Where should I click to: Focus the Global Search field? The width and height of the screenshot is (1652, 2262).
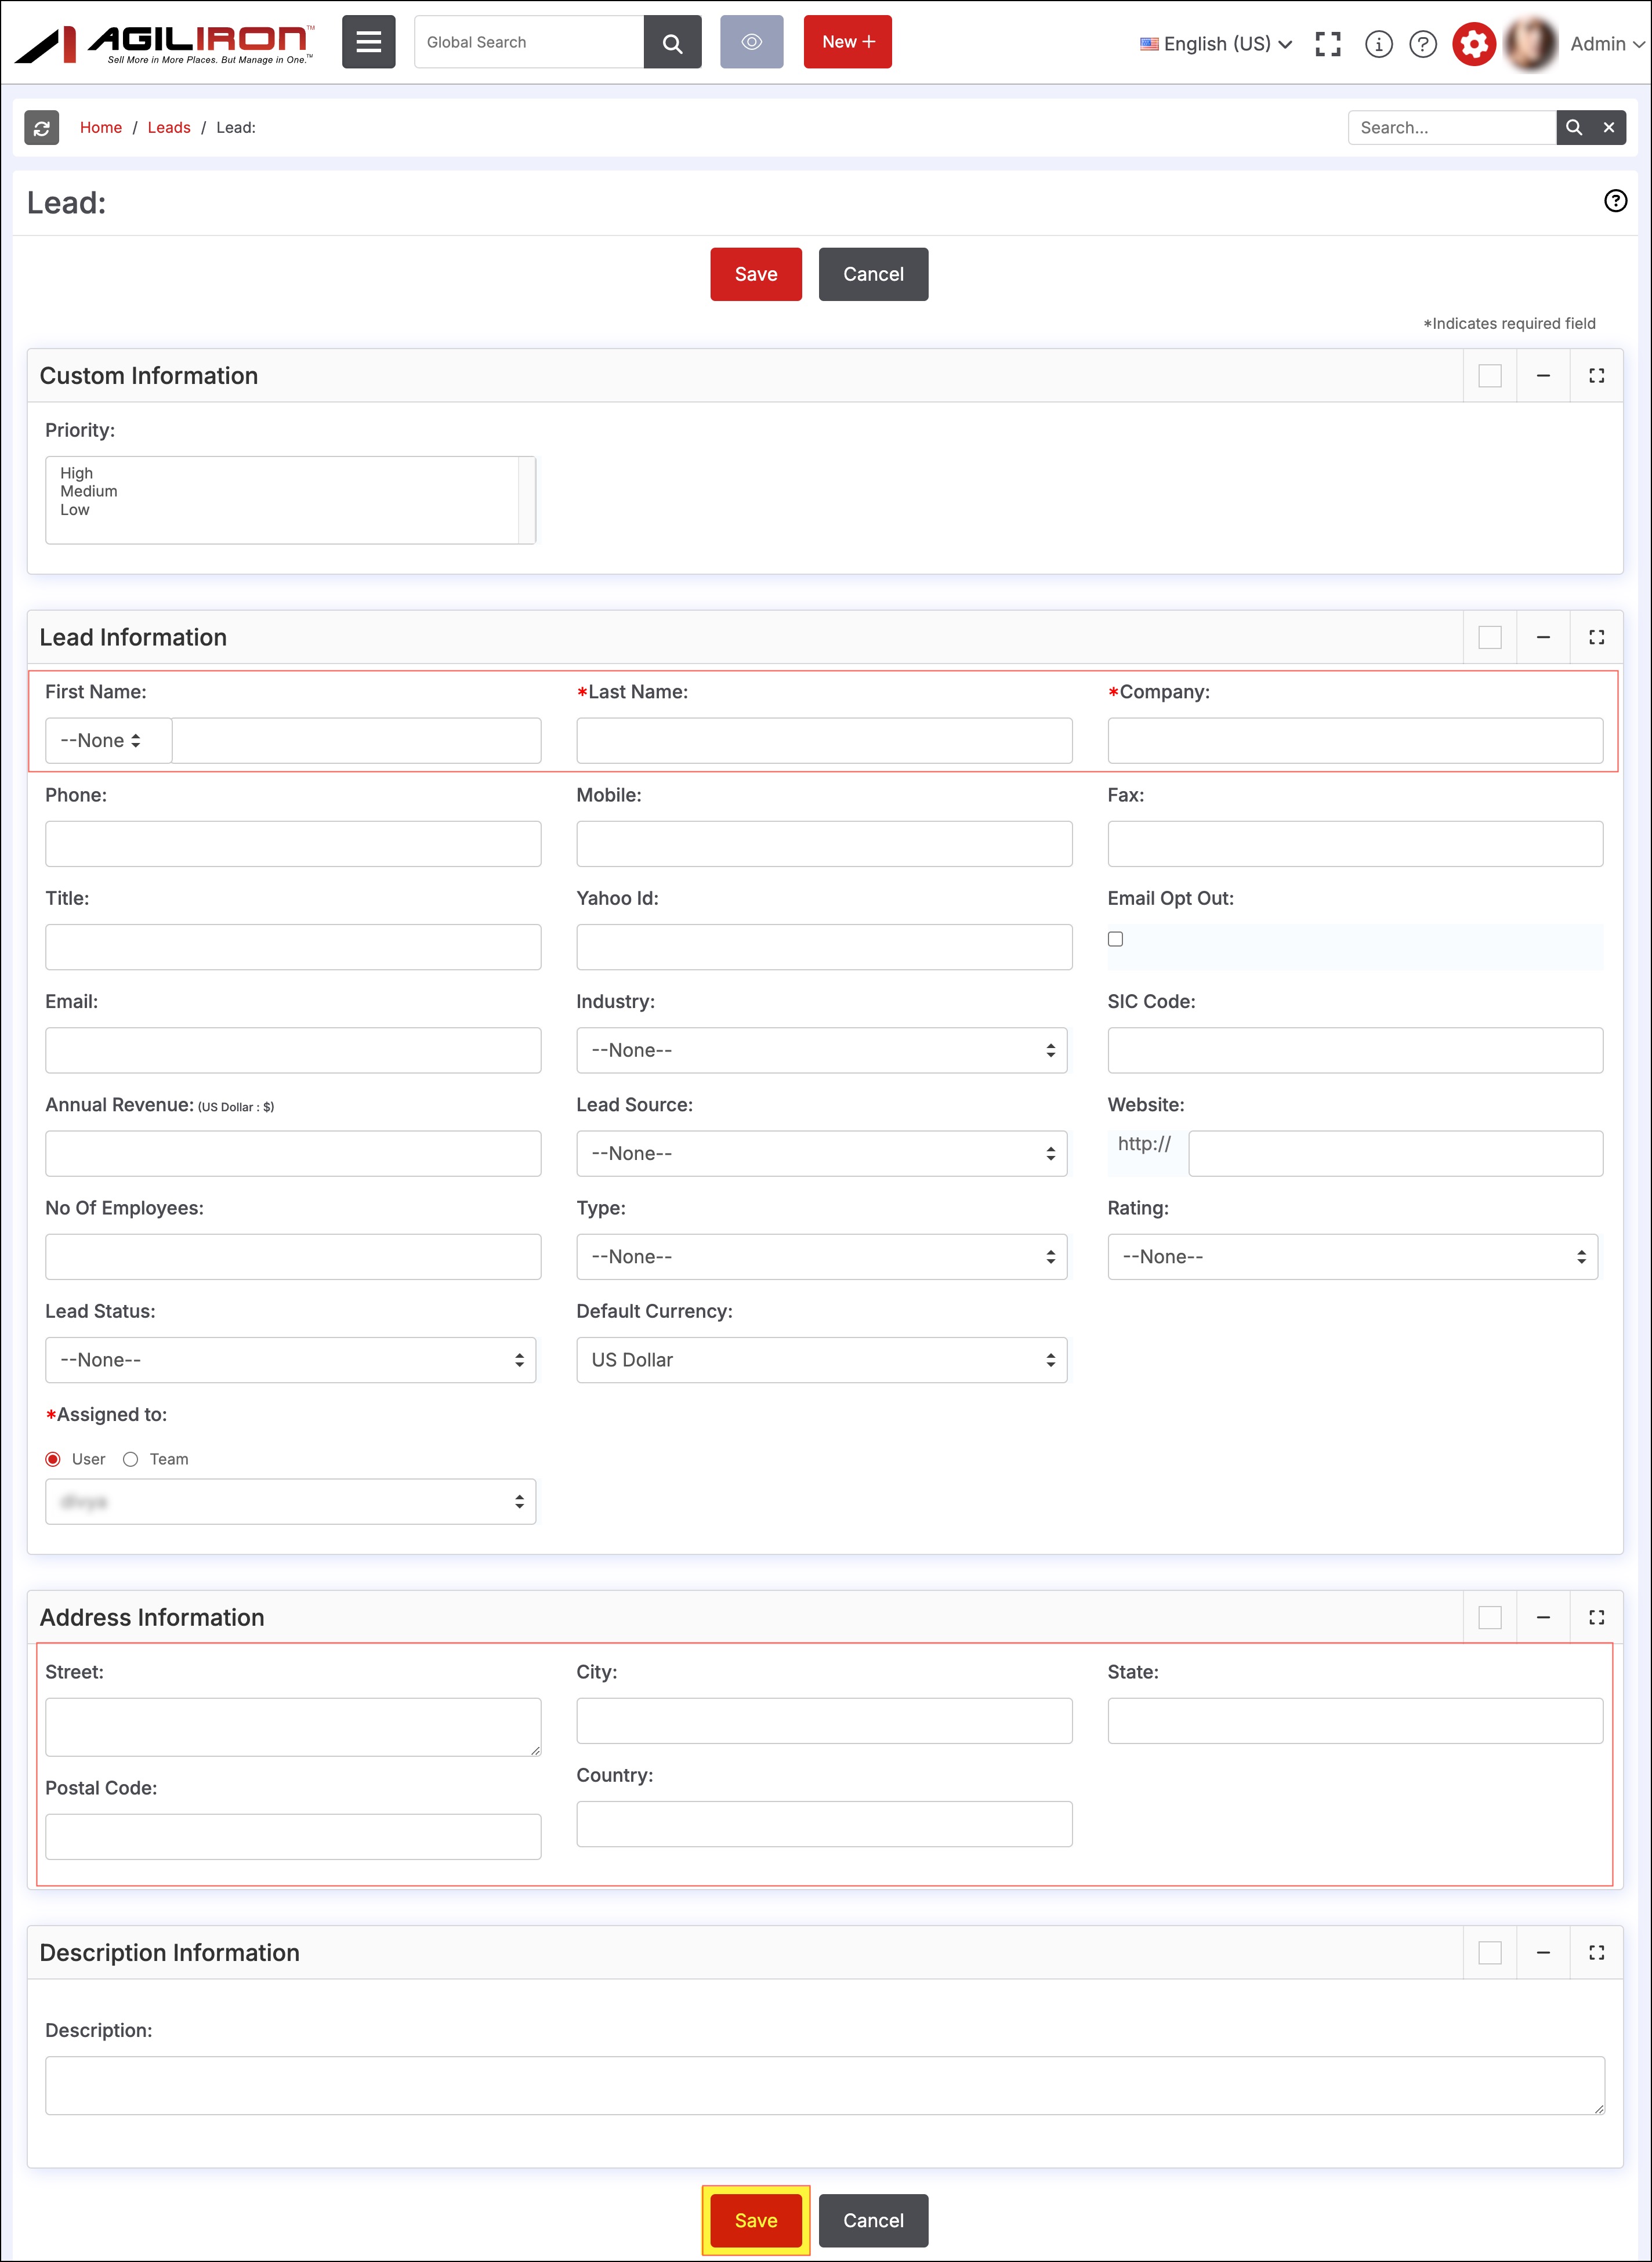pos(529,42)
